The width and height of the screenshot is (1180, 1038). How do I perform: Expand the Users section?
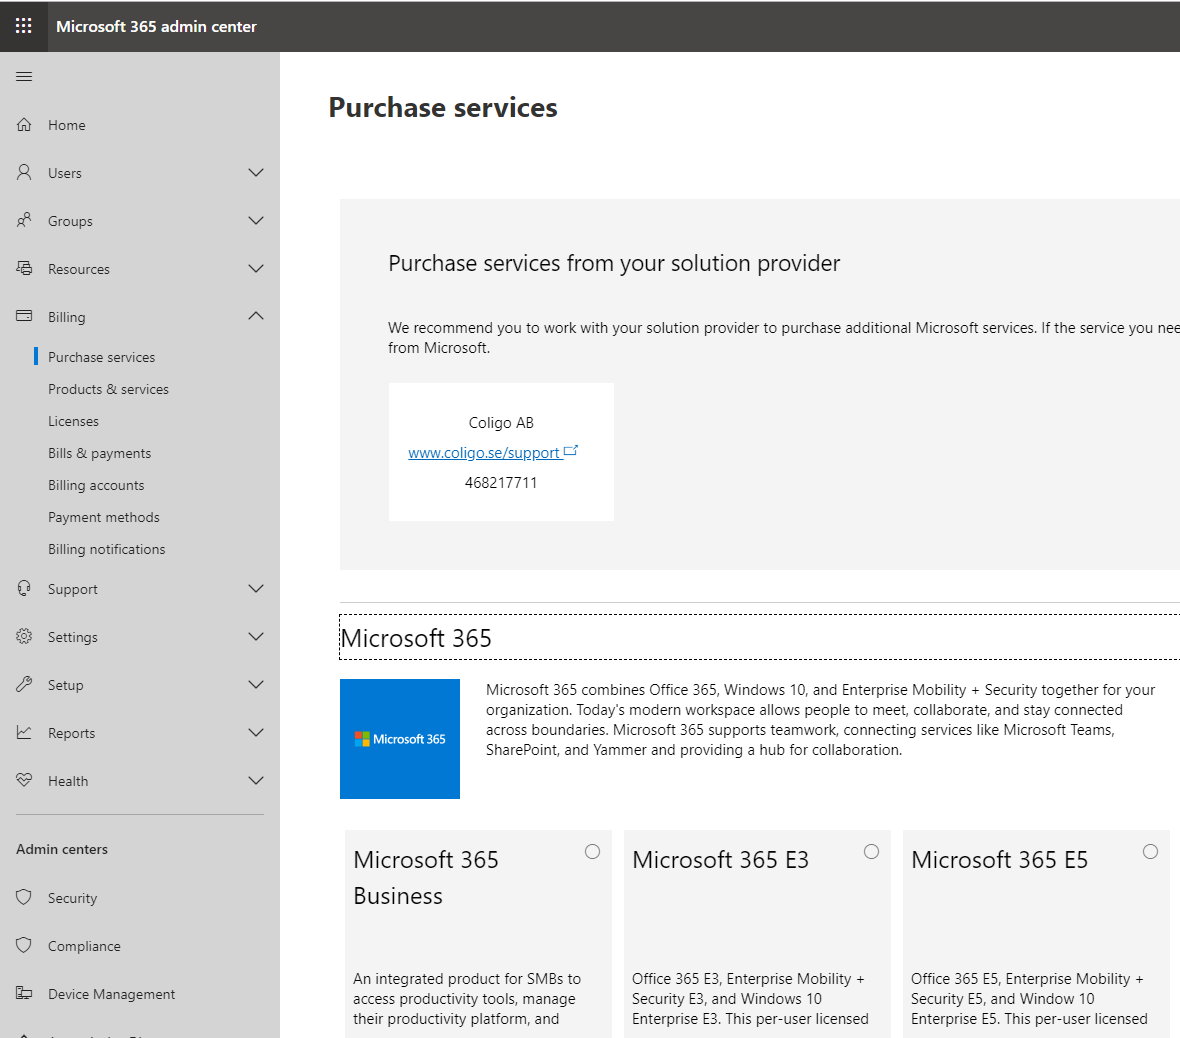[x=256, y=172]
